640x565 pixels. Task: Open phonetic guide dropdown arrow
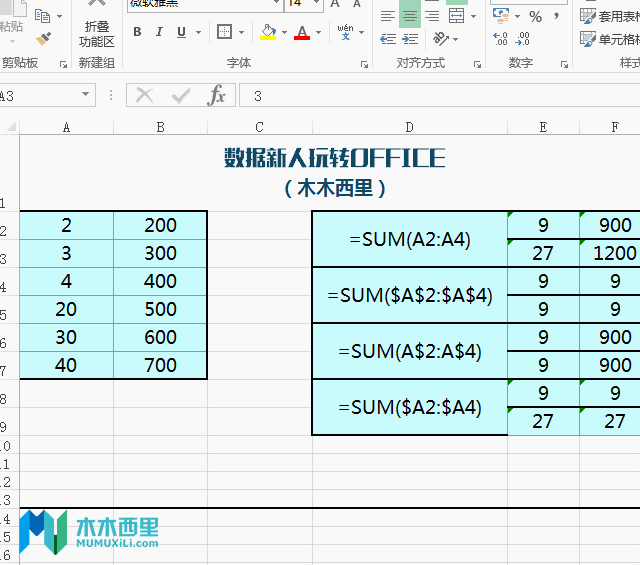point(361,32)
